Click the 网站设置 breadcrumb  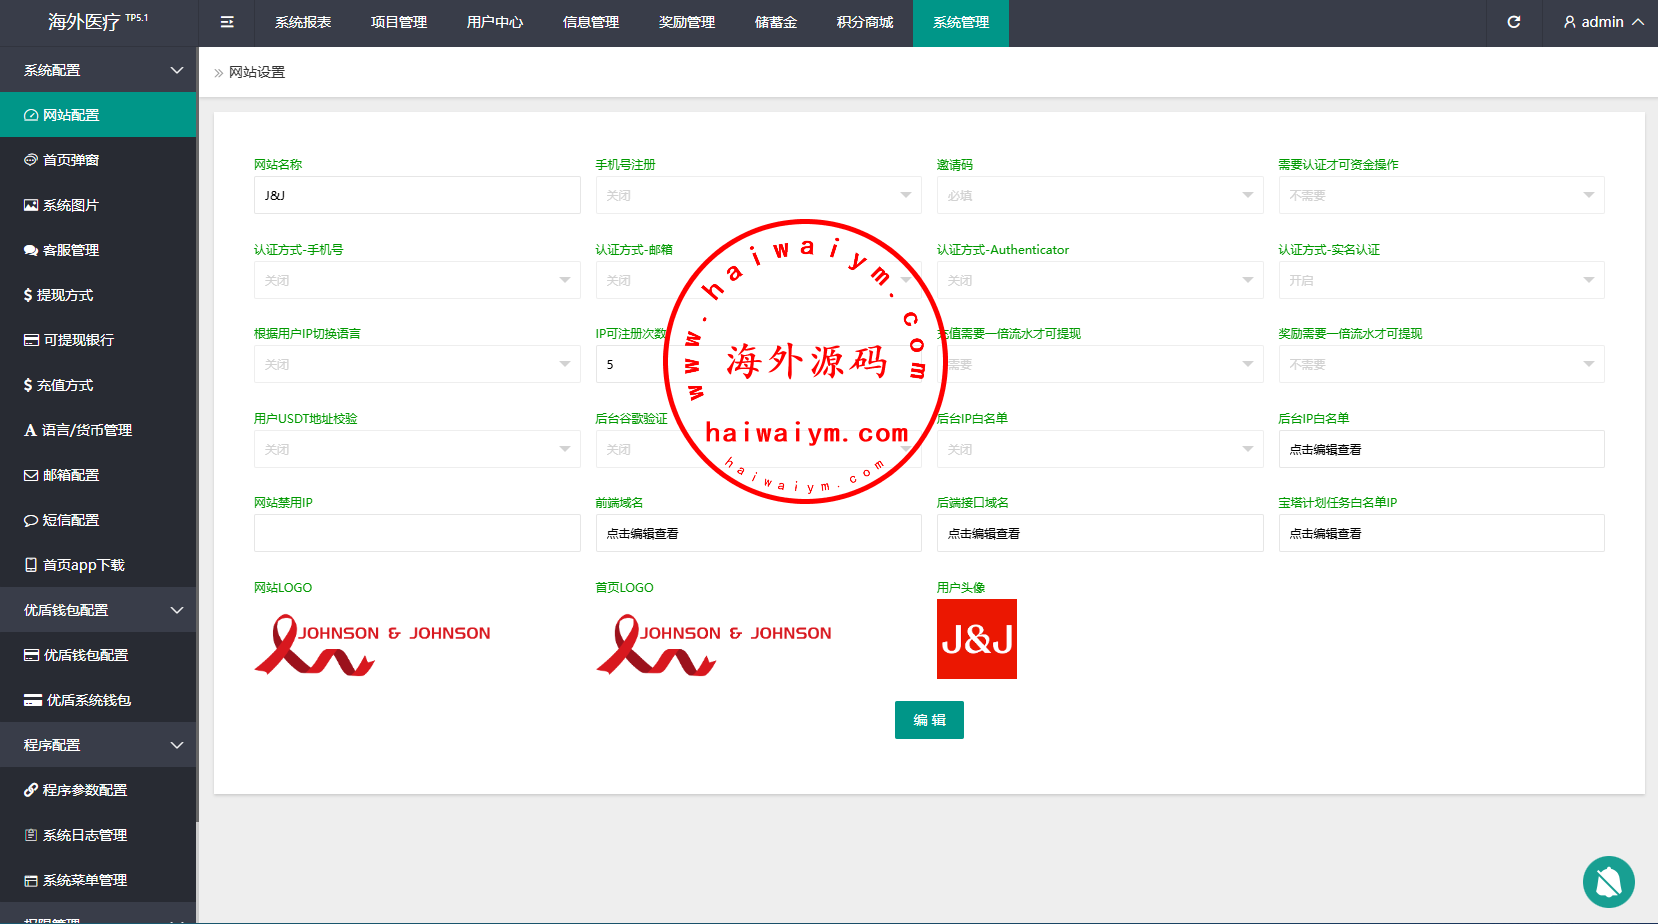coord(257,72)
